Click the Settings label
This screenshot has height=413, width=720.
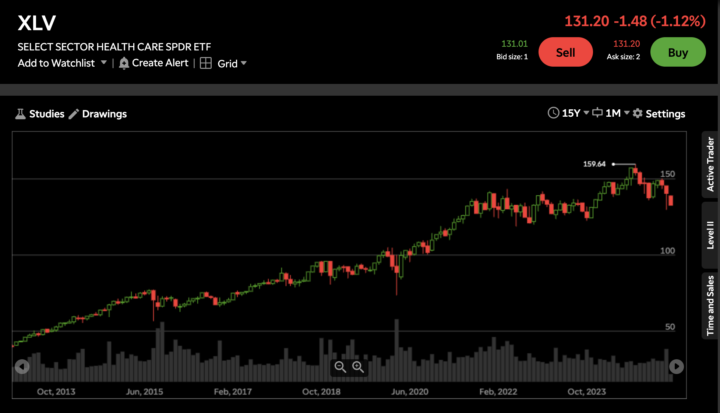tap(665, 114)
